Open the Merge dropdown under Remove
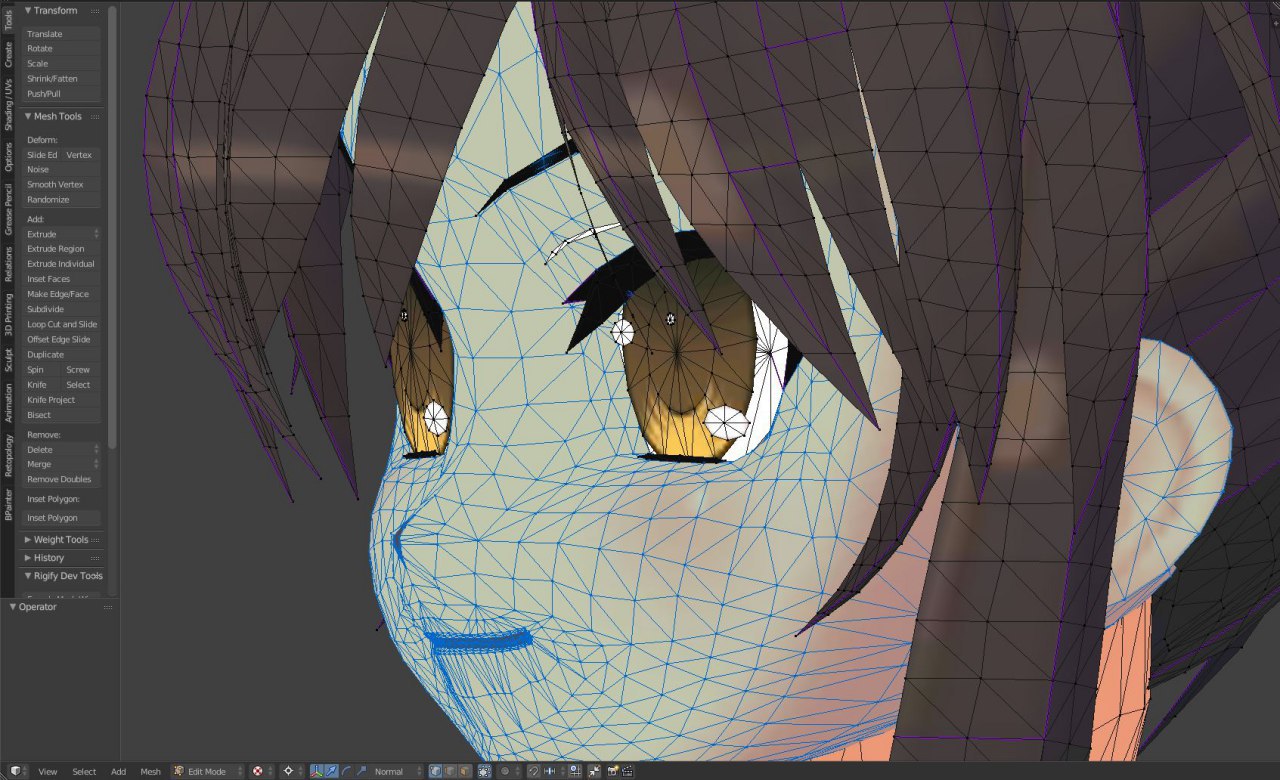Screen dimensions: 1280x780 (x=62, y=464)
